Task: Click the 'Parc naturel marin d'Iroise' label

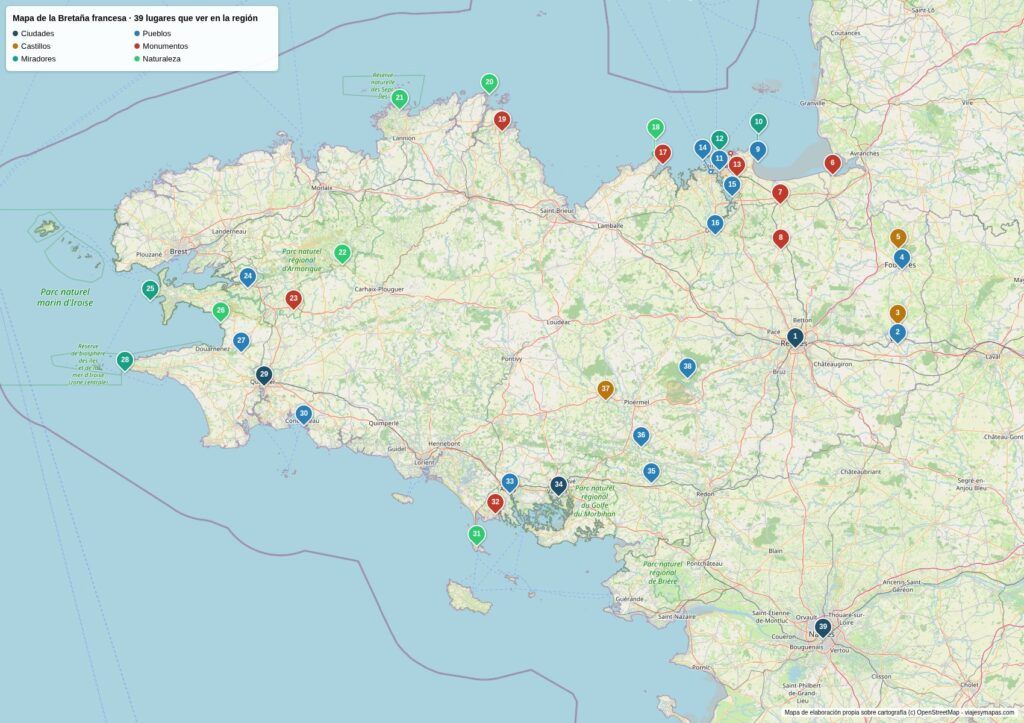Action: [x=65, y=297]
